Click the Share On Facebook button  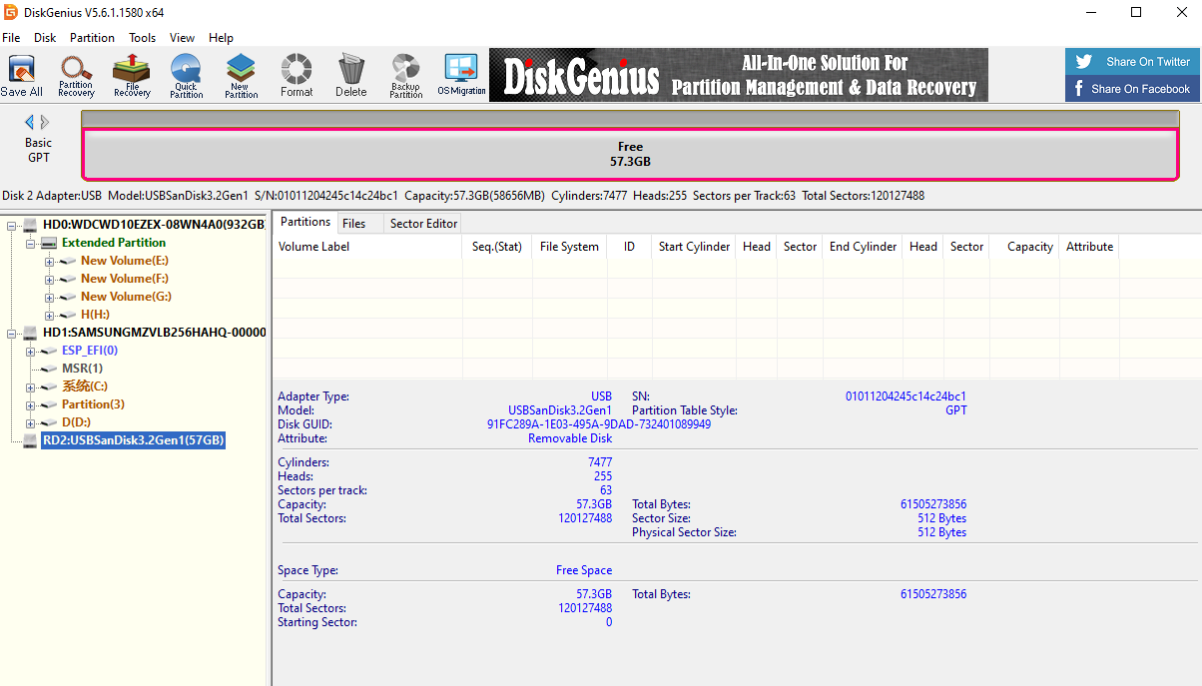pos(1133,89)
